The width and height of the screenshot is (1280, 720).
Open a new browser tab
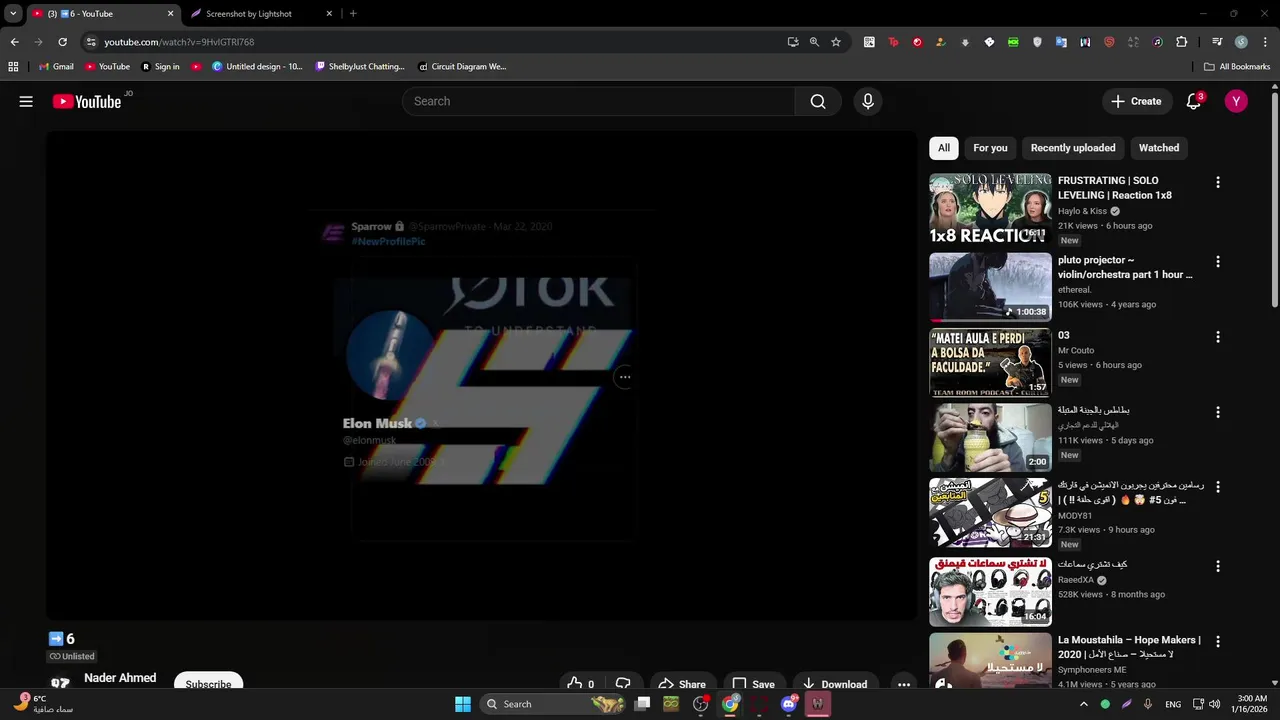point(353,14)
